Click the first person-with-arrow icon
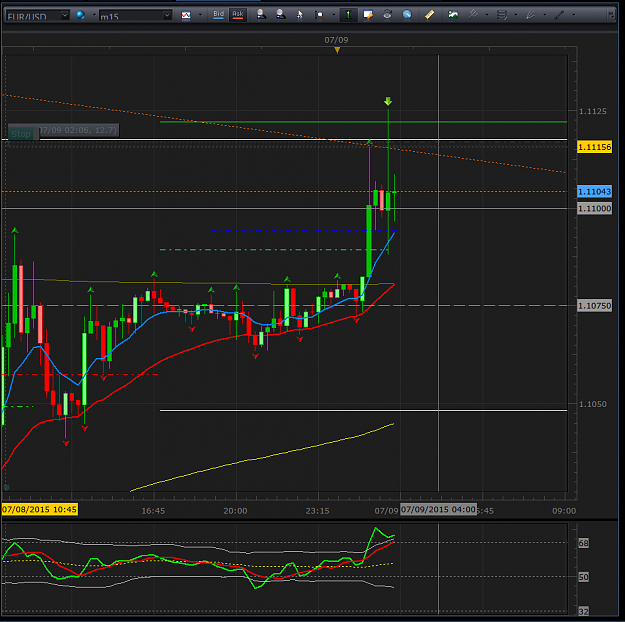The height and width of the screenshot is (622, 625). [x=261, y=15]
